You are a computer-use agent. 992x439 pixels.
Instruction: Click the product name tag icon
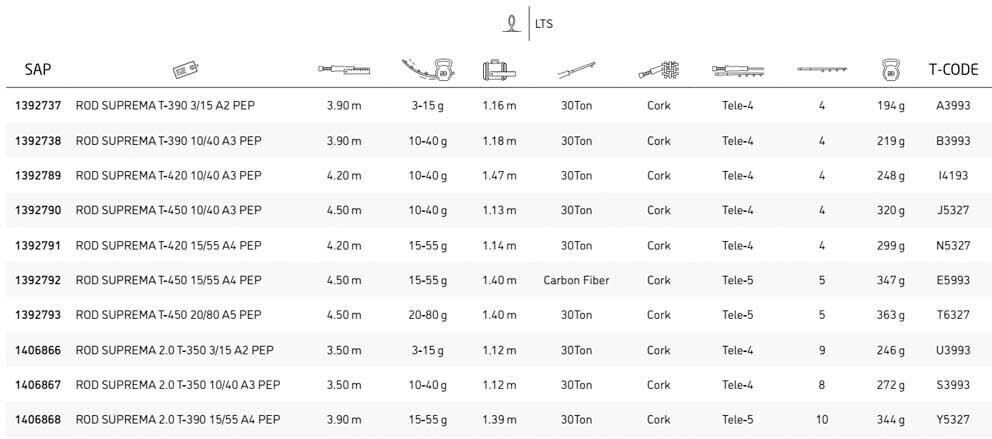[186, 70]
